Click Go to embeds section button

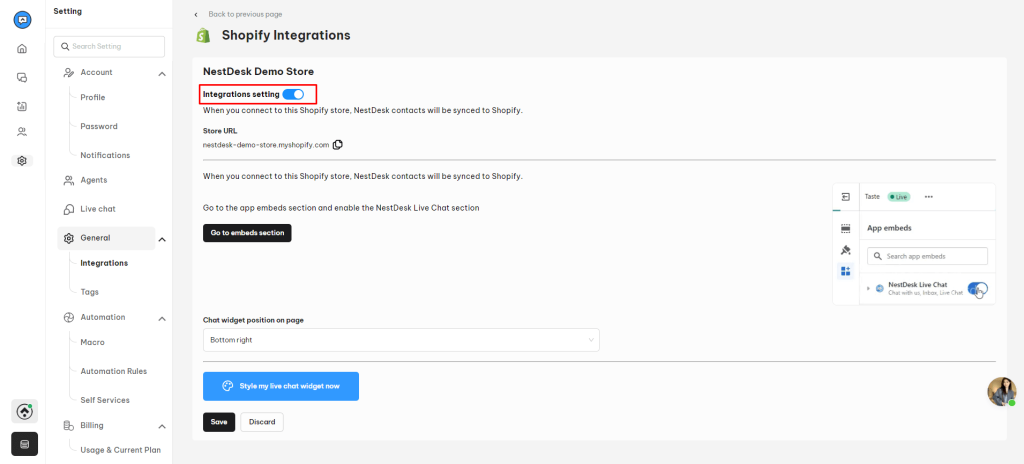pyautogui.click(x=247, y=233)
